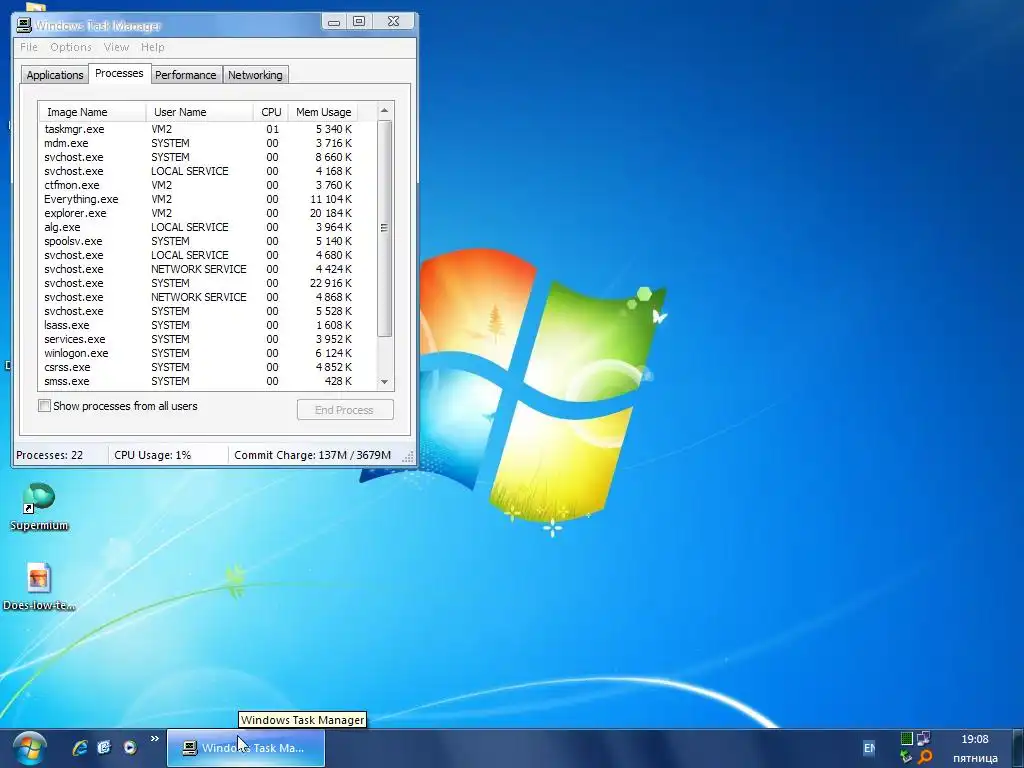Select svchost.exe using 5 528 K memory

coord(198,312)
